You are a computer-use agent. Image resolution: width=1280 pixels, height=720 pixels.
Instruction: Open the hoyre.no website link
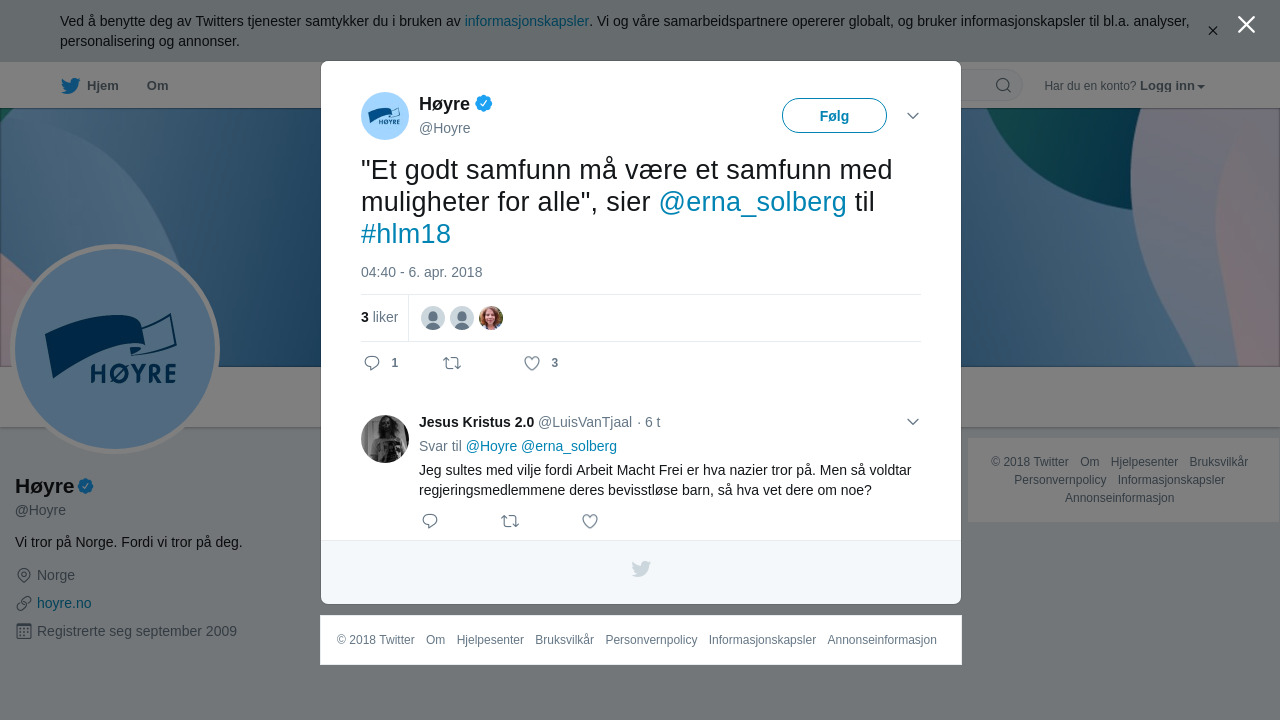(x=64, y=603)
